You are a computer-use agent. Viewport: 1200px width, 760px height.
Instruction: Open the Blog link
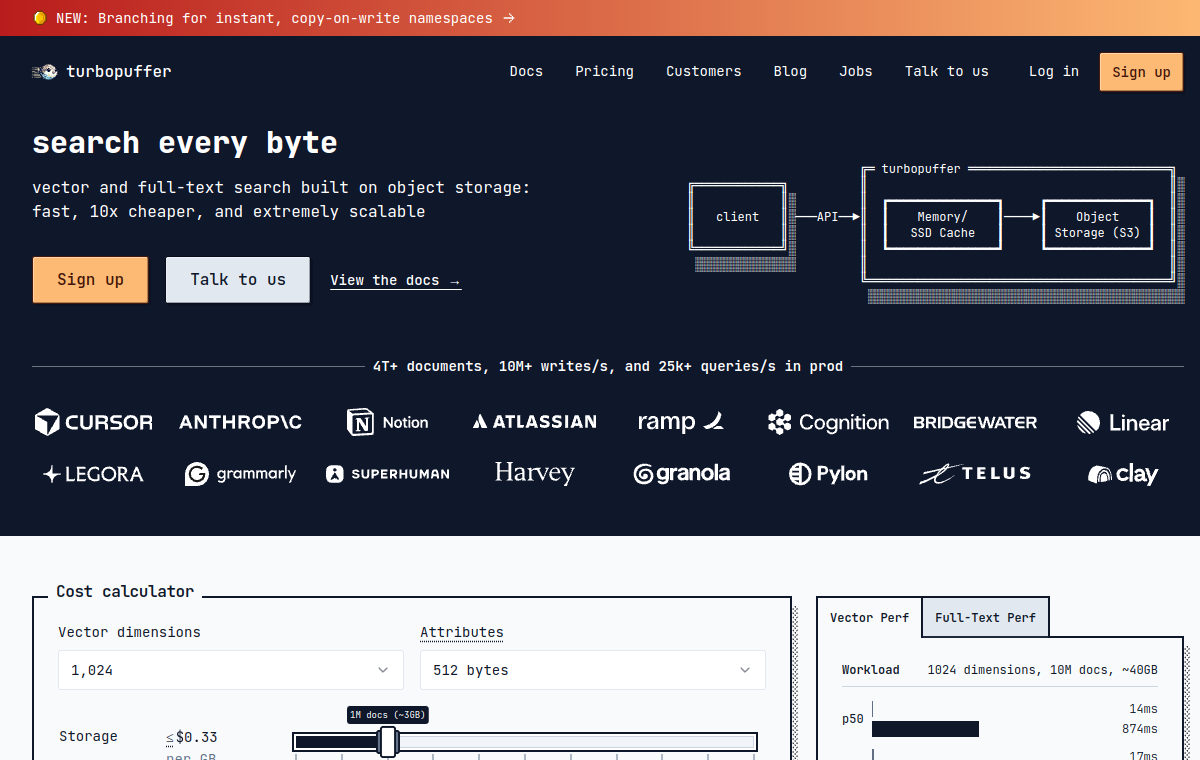pos(790,72)
